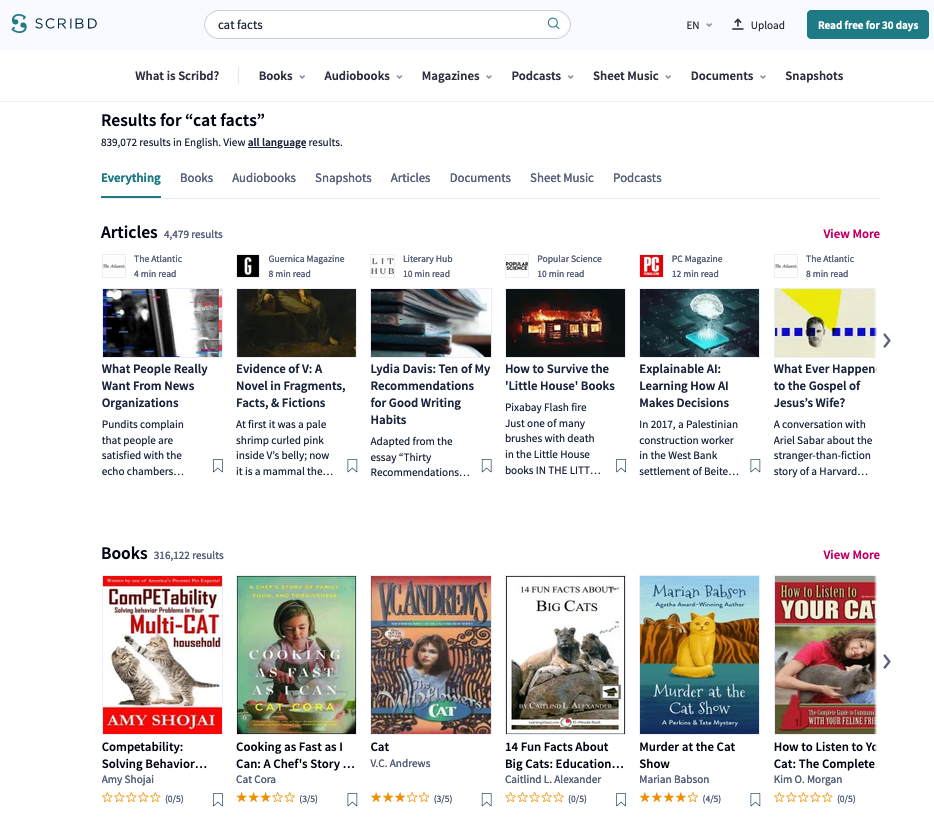
Task: Switch to the Podcasts results tab
Action: 637,178
